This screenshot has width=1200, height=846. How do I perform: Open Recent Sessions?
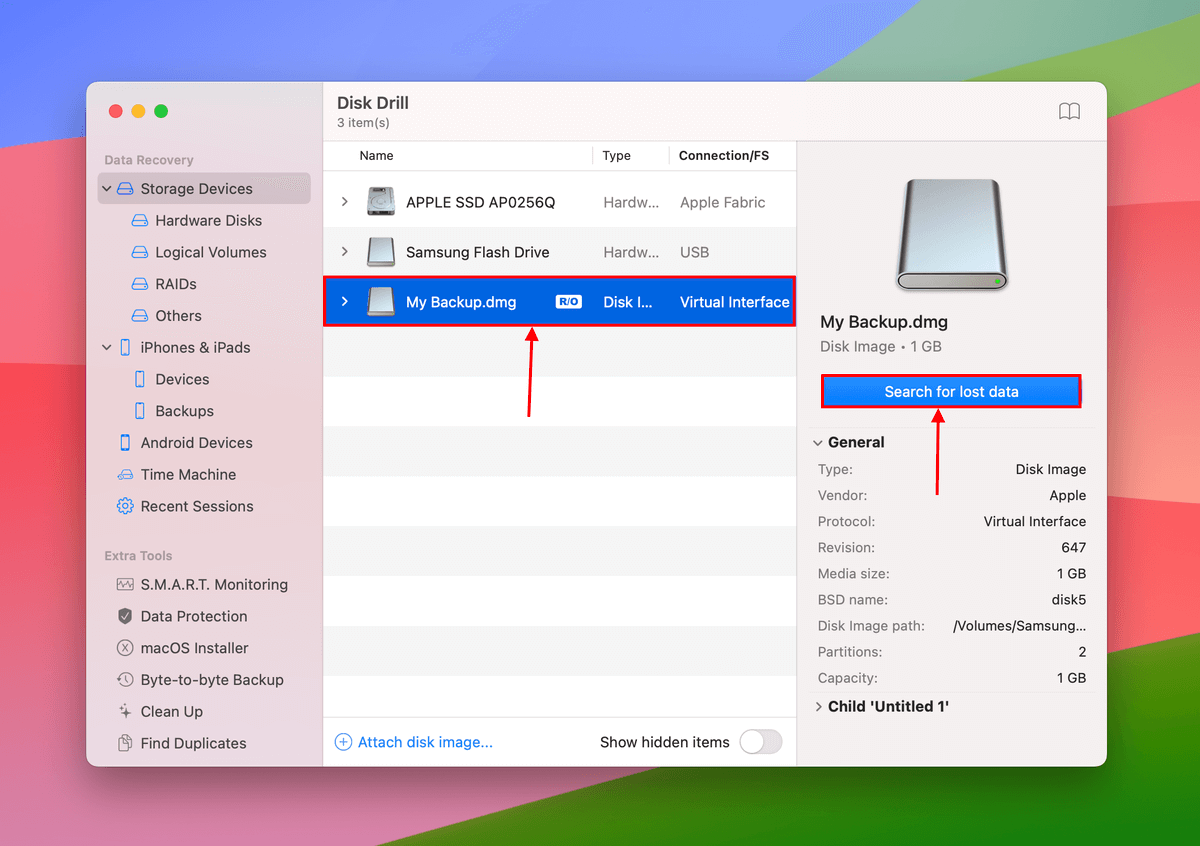click(196, 506)
